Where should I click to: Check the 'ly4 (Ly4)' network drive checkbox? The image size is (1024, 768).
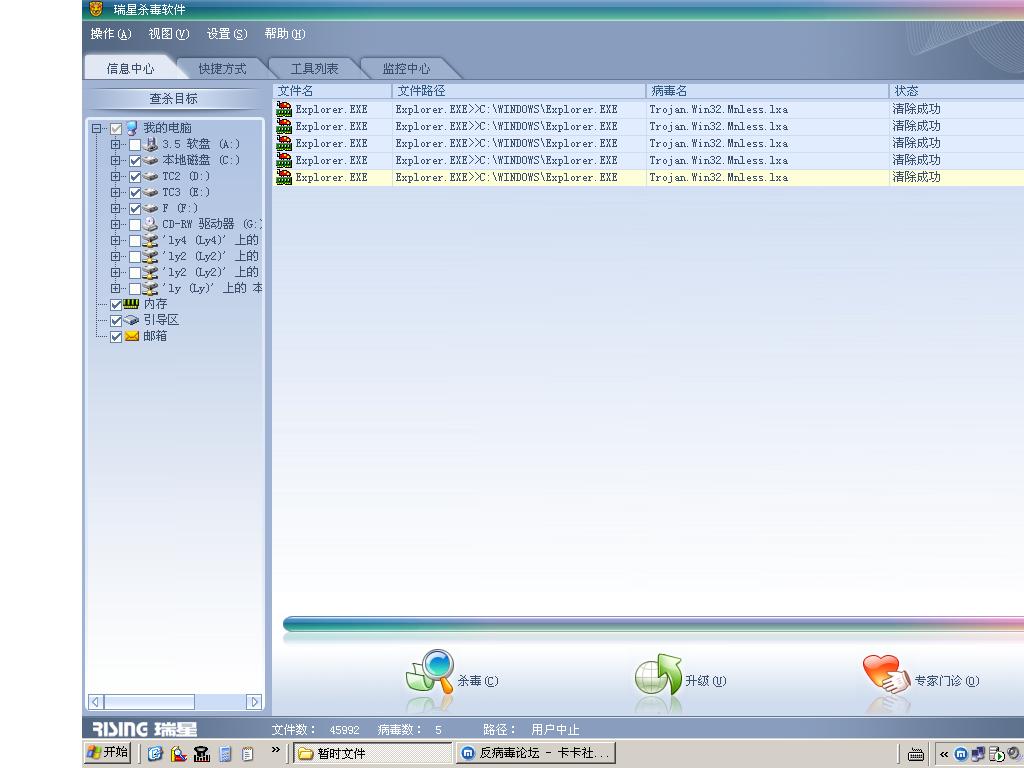click(135, 241)
